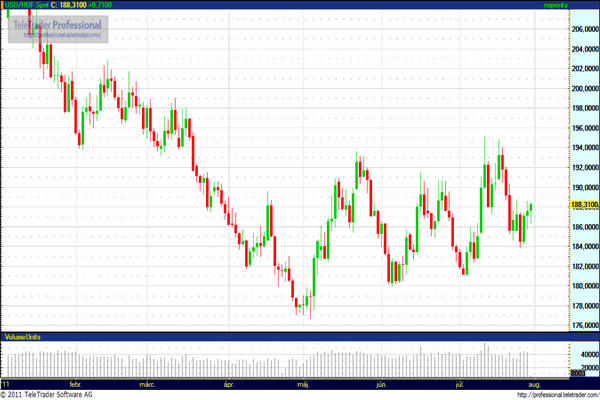Click the 'jún.' month label
The width and height of the screenshot is (600, 400).
381,383
